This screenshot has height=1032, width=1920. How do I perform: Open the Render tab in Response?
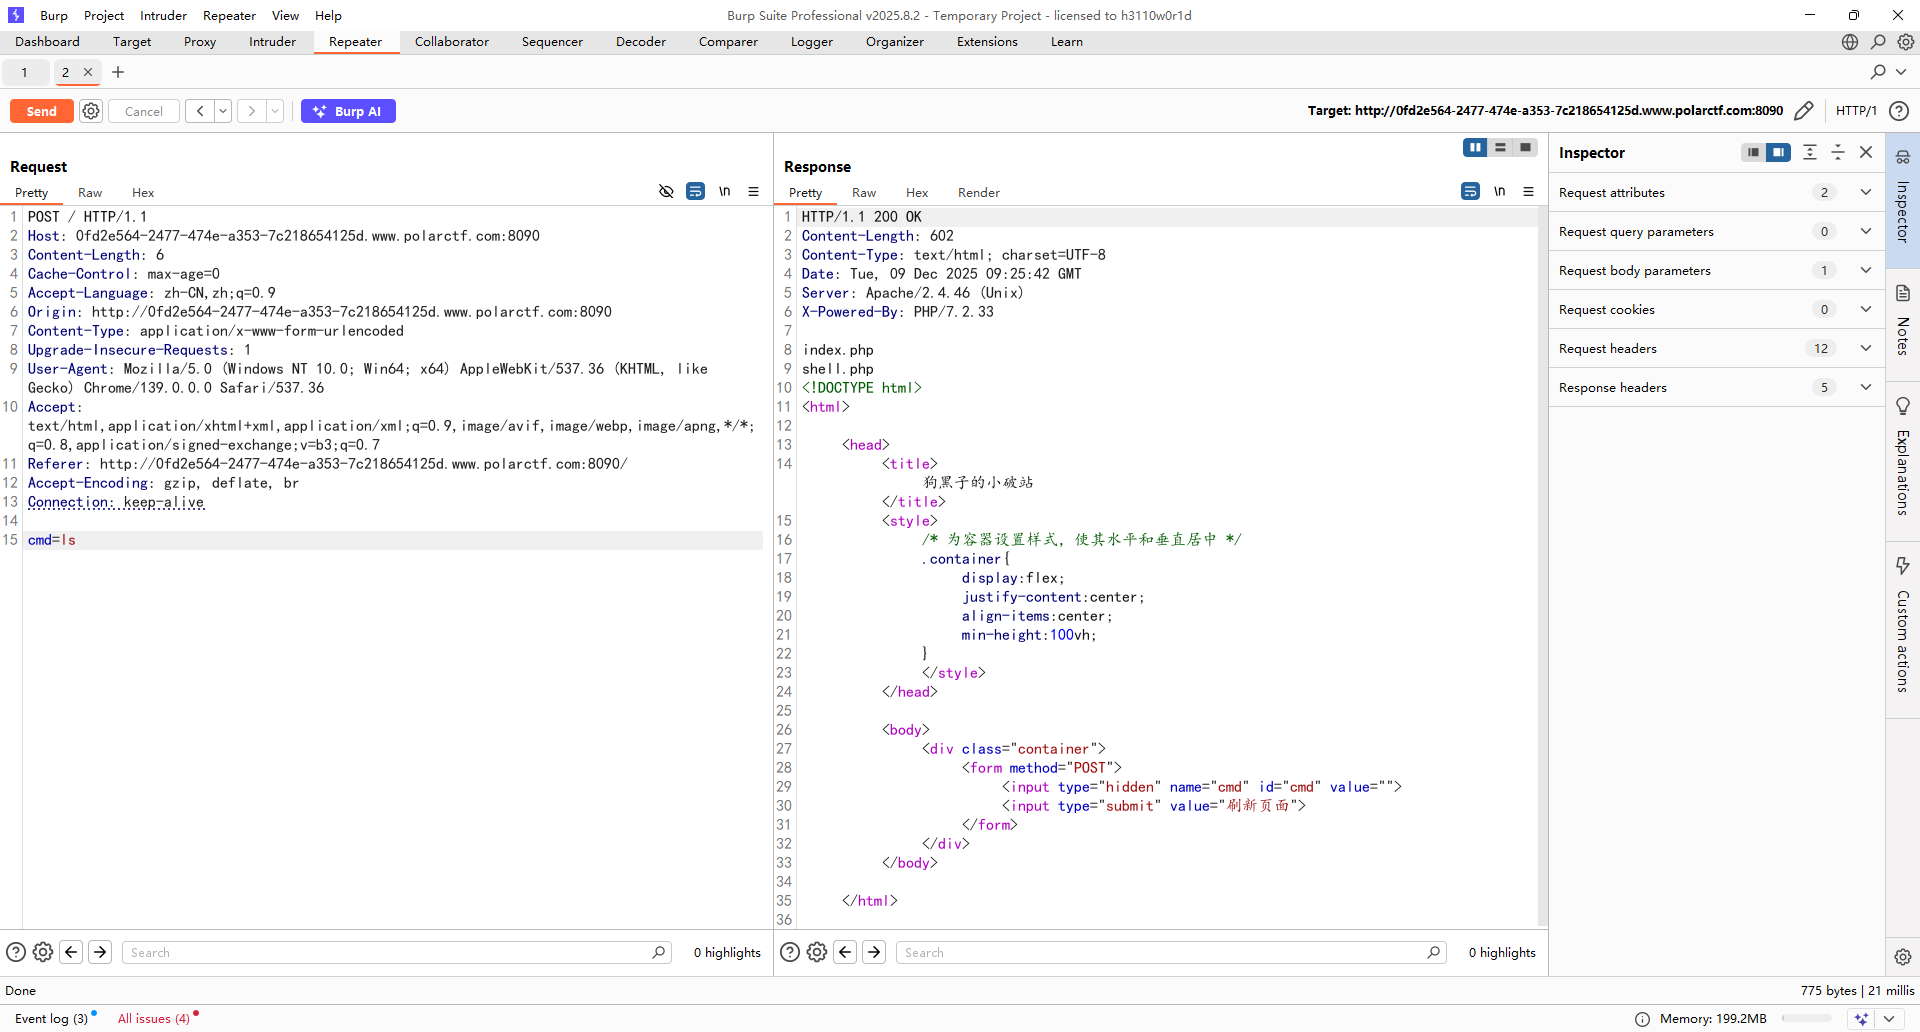click(x=978, y=193)
